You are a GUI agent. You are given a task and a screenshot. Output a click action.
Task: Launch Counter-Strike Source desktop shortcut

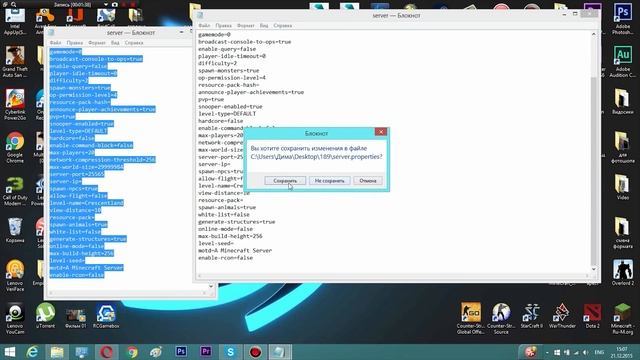[501, 318]
